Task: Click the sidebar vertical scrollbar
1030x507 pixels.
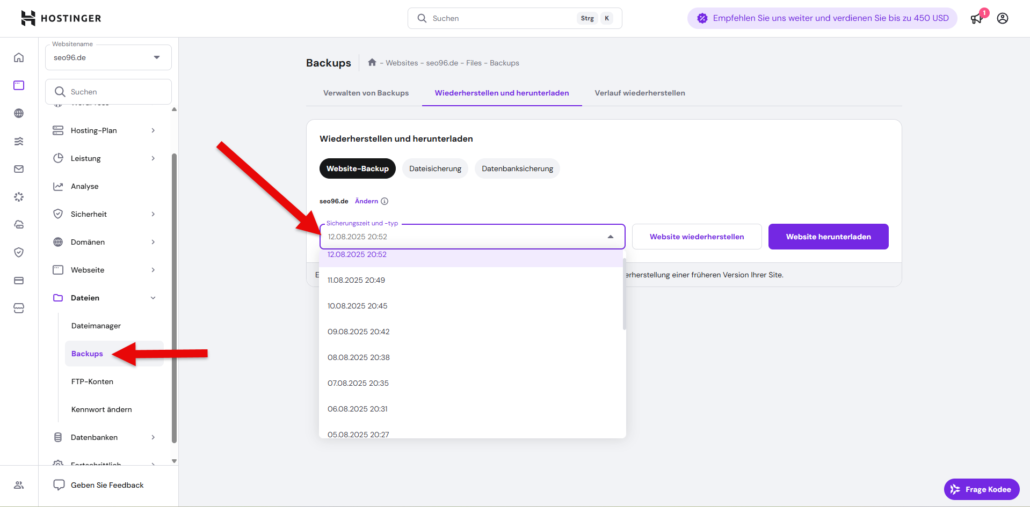Action: click(174, 298)
